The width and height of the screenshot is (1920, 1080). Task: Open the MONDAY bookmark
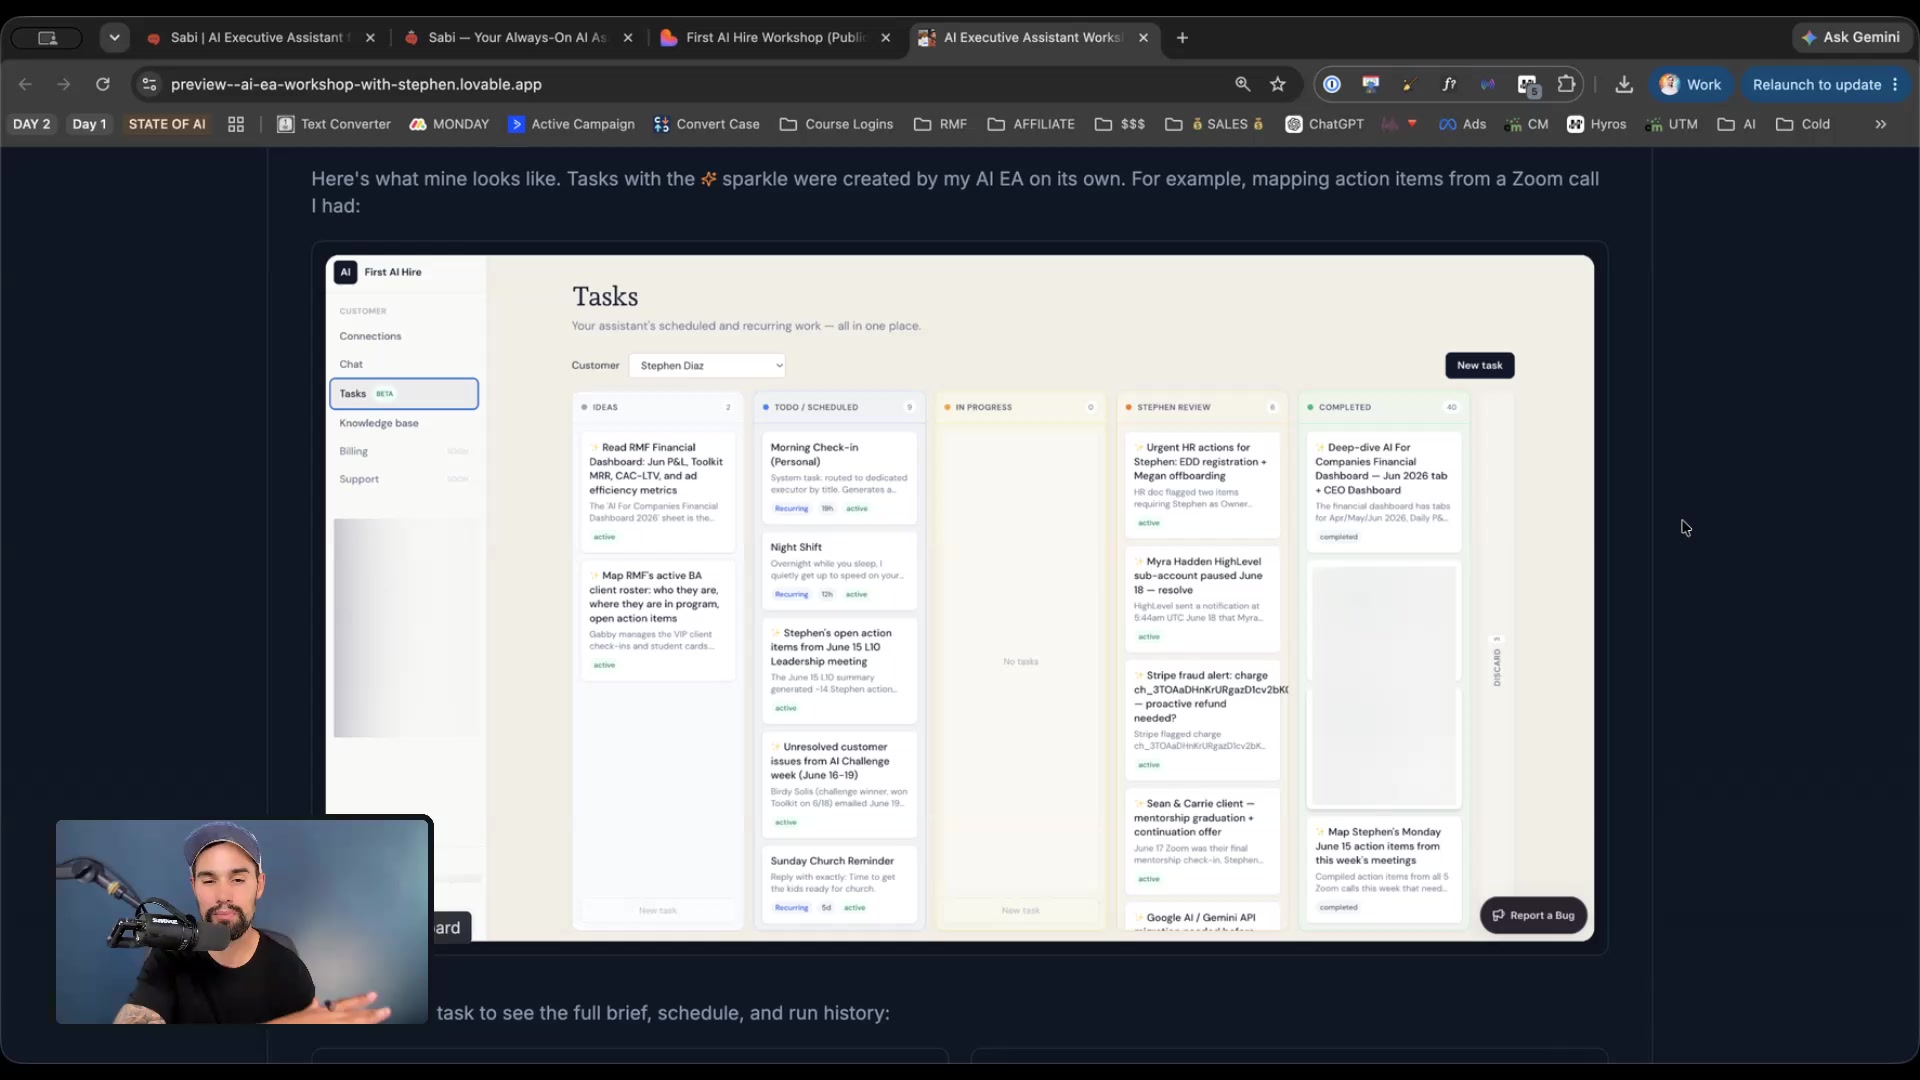pos(449,124)
